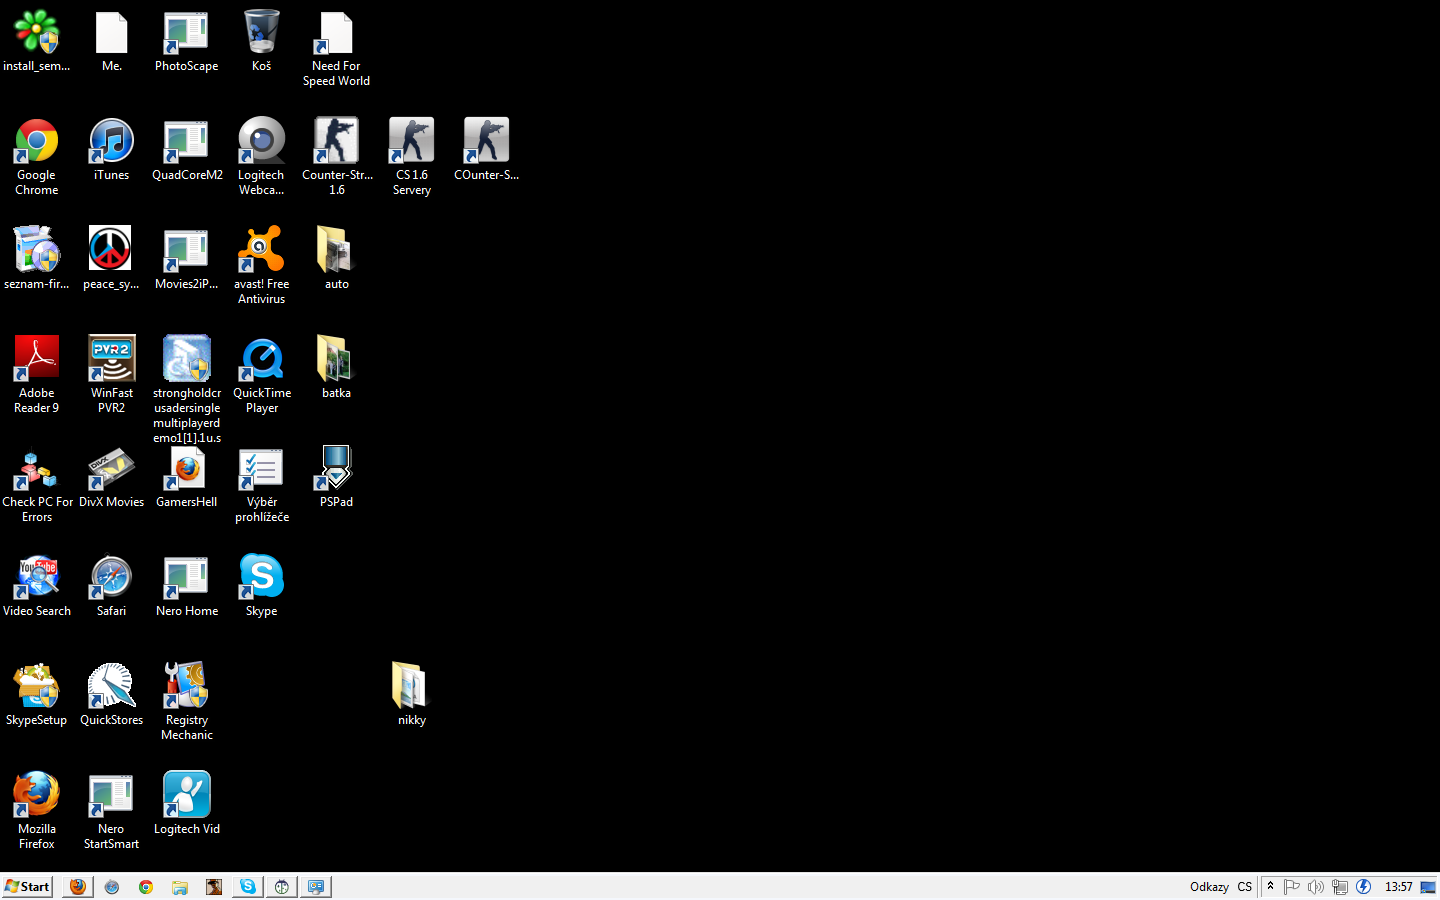Select the Check PC For Errors icon
The image size is (1440, 900).
(x=37, y=469)
